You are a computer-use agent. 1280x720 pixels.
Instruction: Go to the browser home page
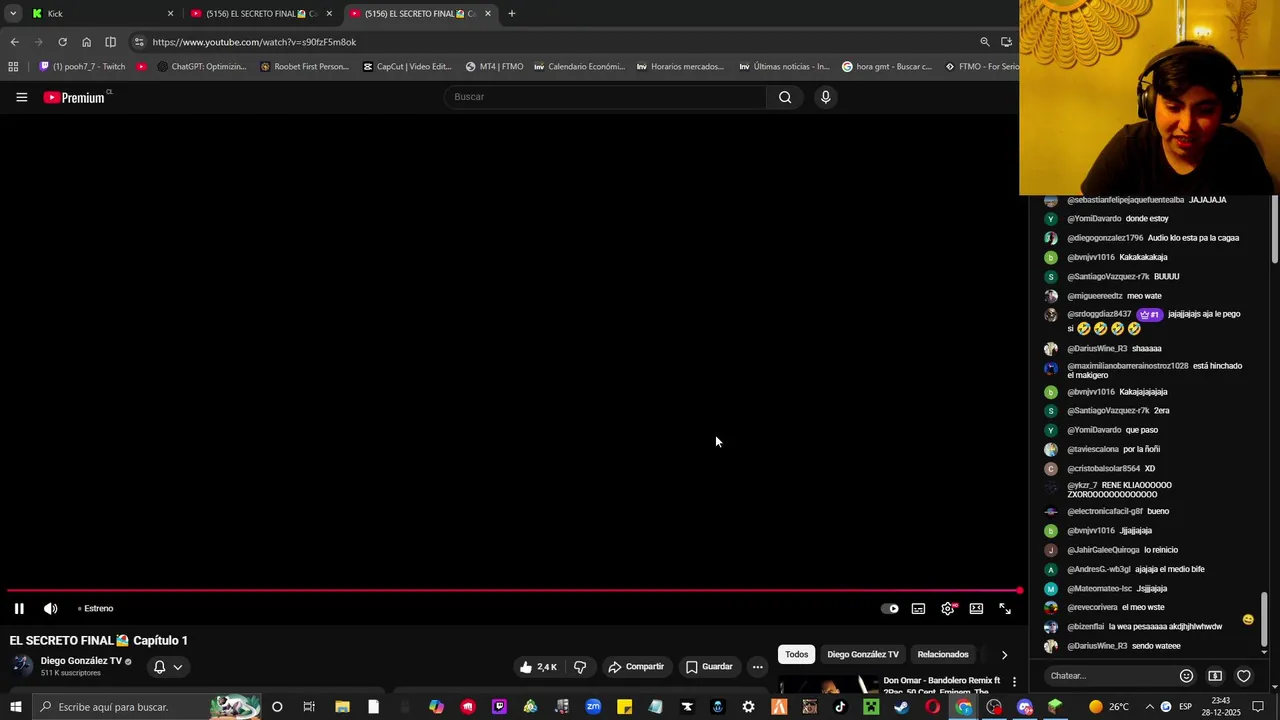tap(86, 42)
